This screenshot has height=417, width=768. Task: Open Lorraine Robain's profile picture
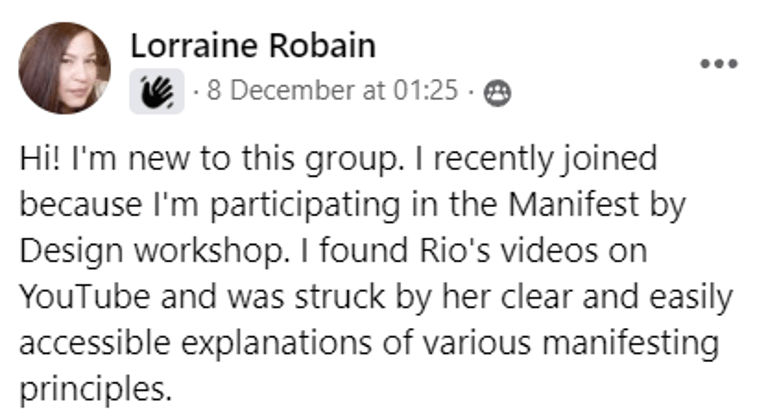pyautogui.click(x=65, y=68)
